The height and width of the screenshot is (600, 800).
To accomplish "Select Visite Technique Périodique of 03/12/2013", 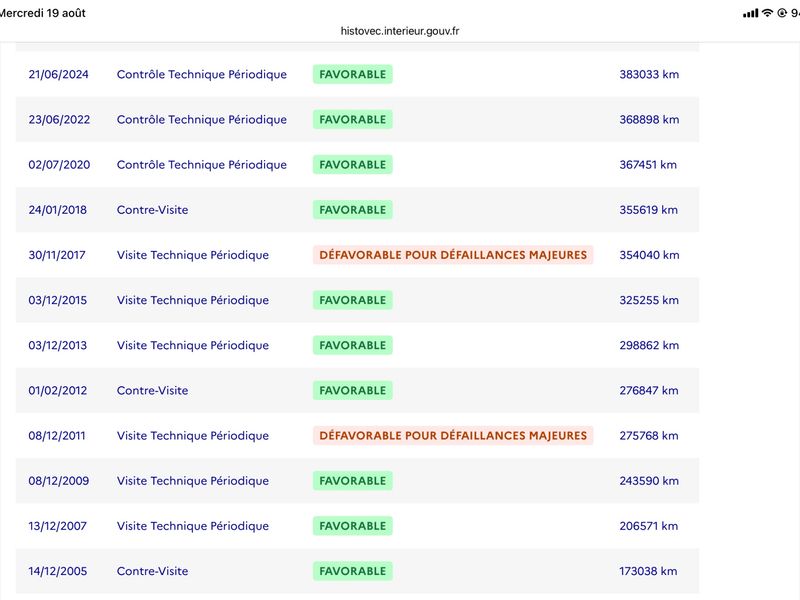I will tap(193, 345).
